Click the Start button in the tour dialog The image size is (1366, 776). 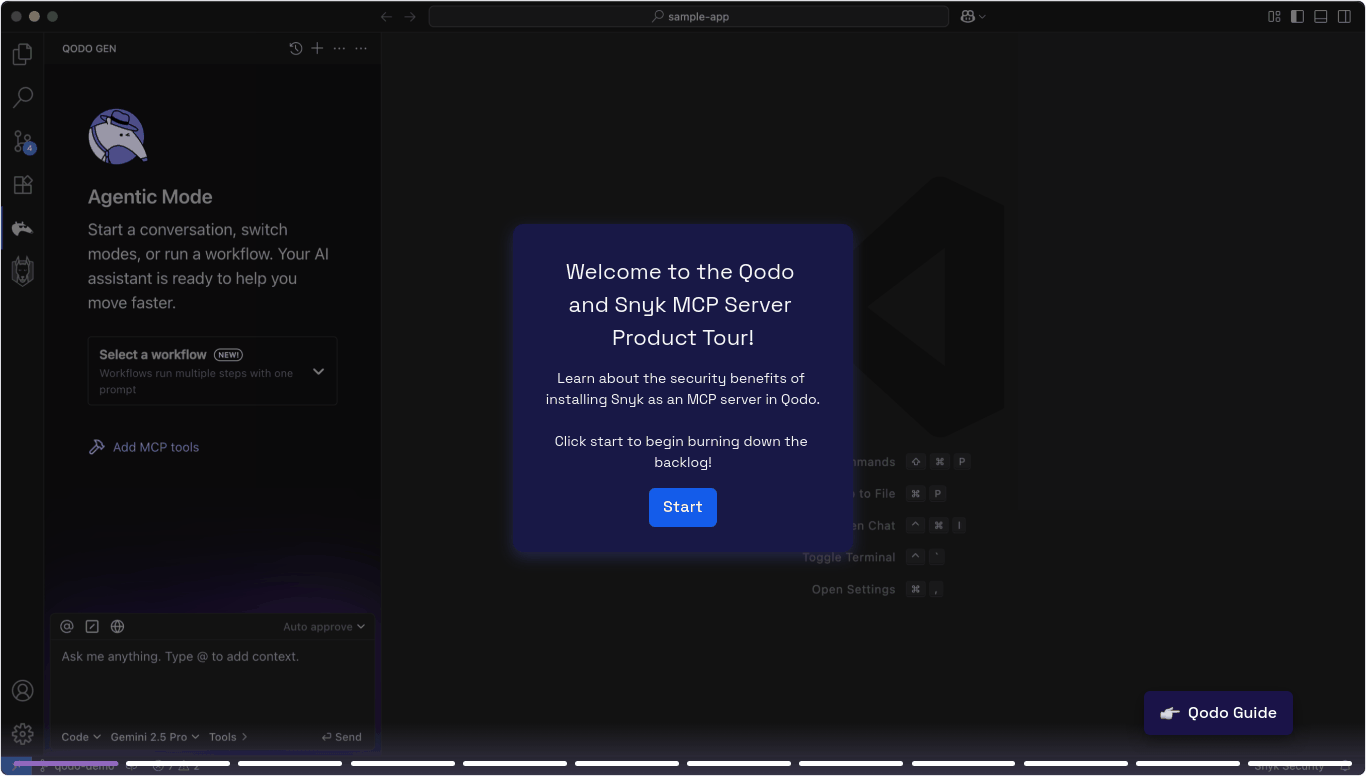coord(682,507)
